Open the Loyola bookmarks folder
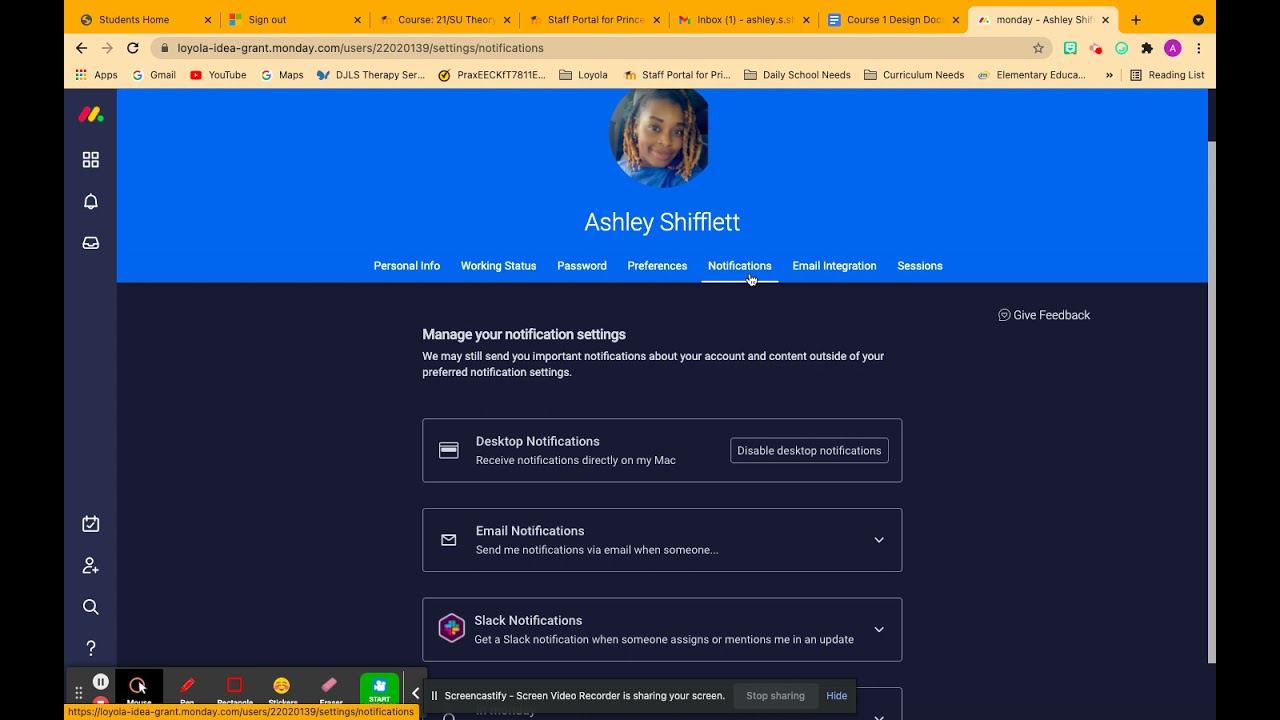The height and width of the screenshot is (720, 1280). (x=583, y=75)
